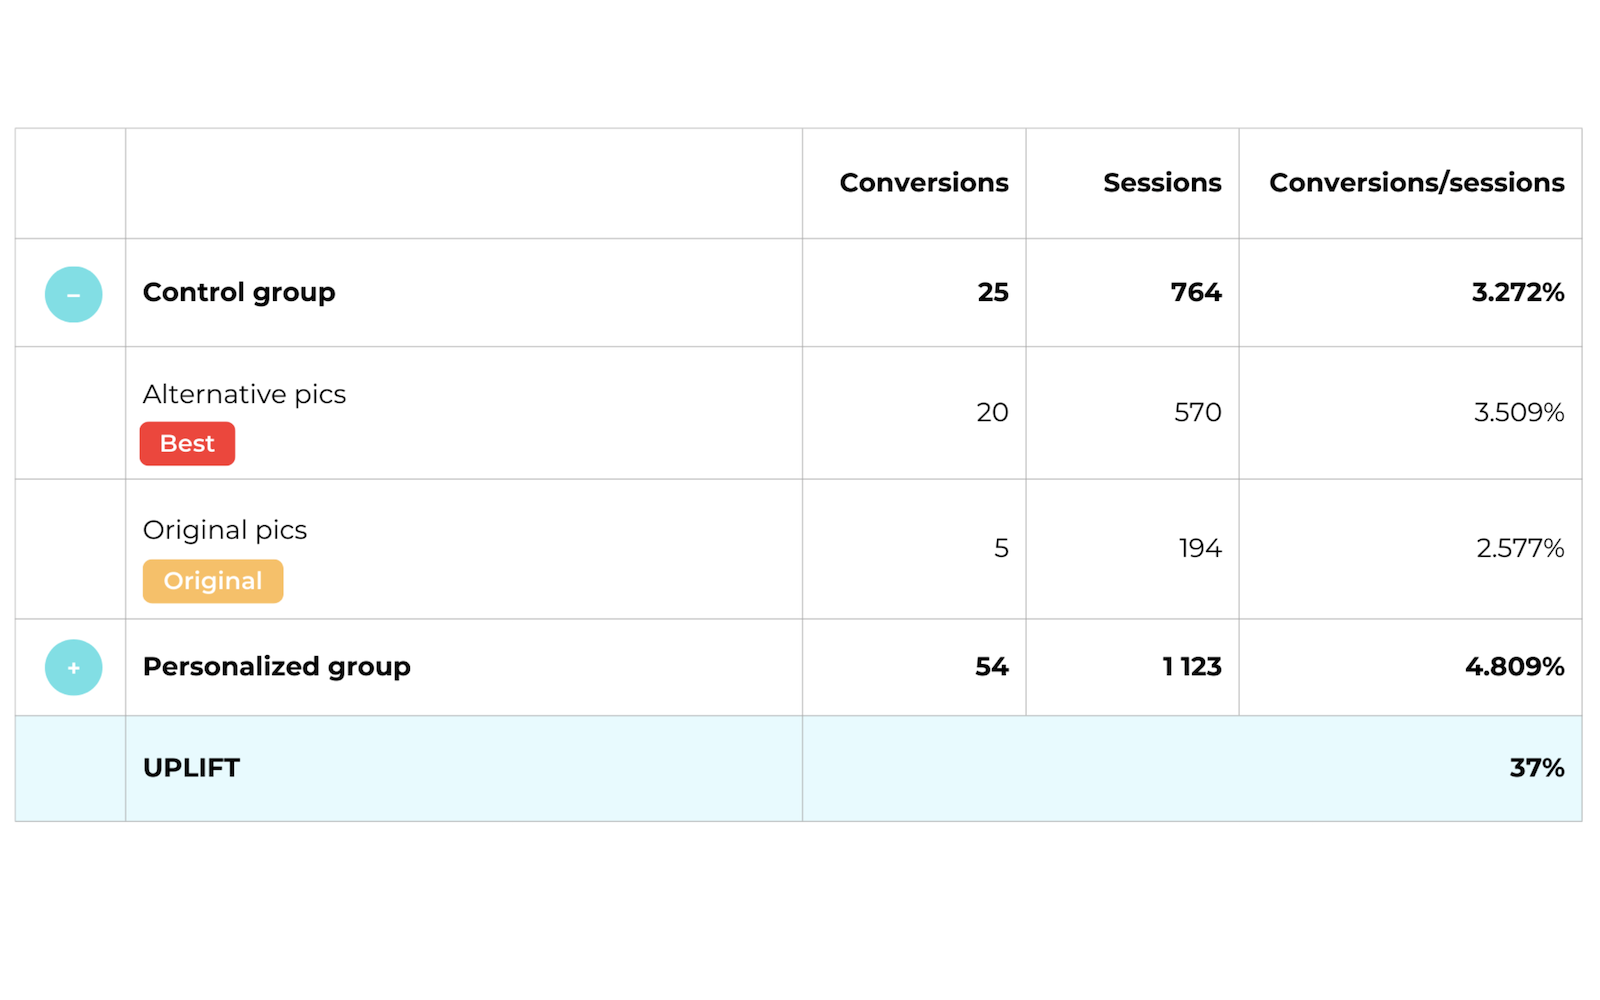Click the orange Original badge
The height and width of the screenshot is (1000, 1600).
coord(213,581)
